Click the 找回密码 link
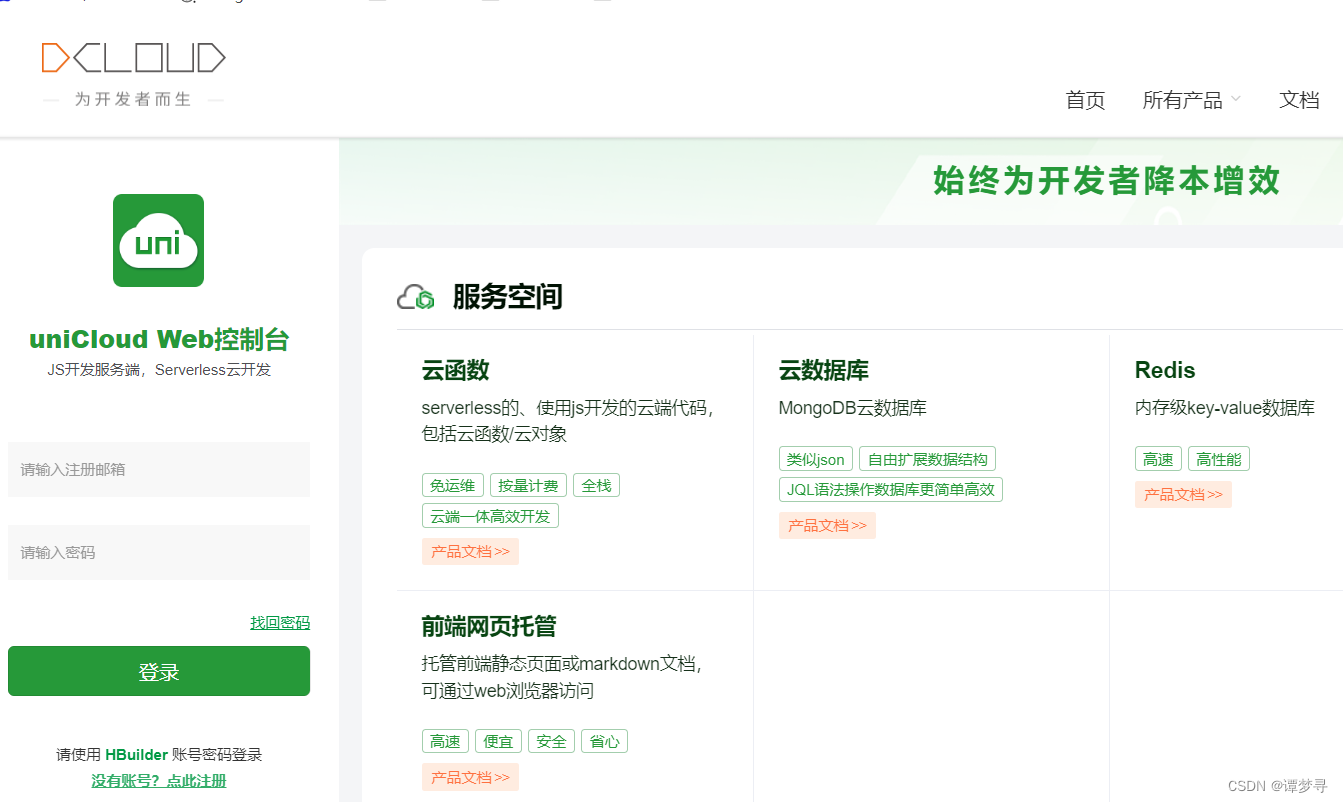 pos(280,623)
